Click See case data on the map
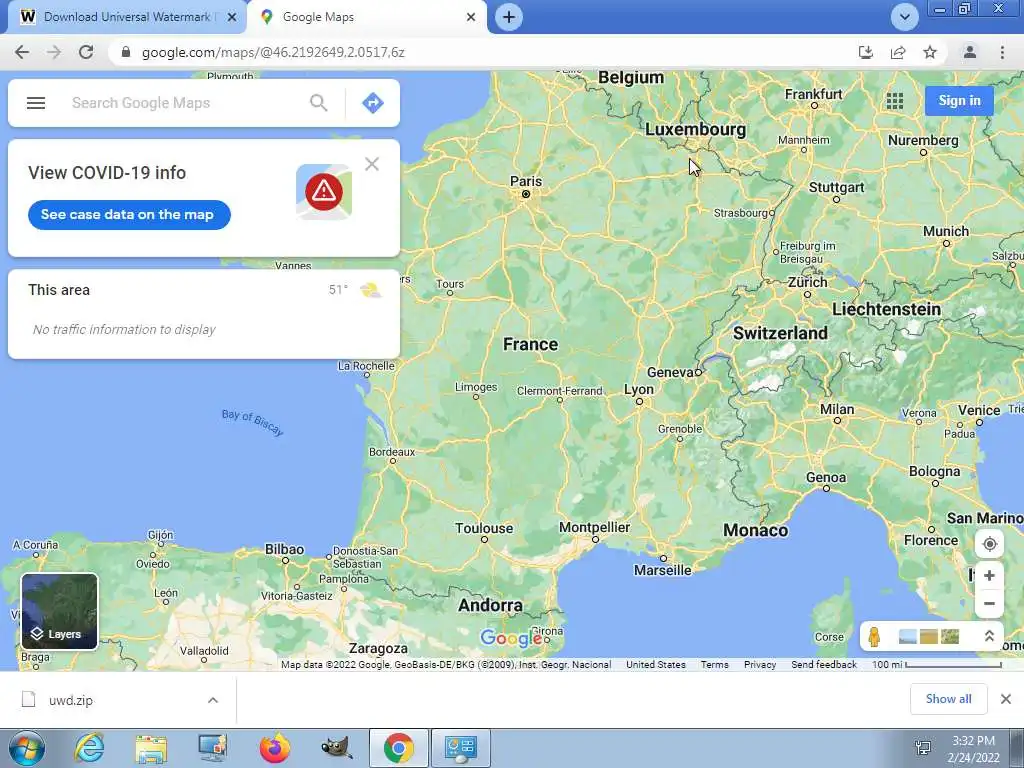This screenshot has width=1024, height=768. (129, 215)
